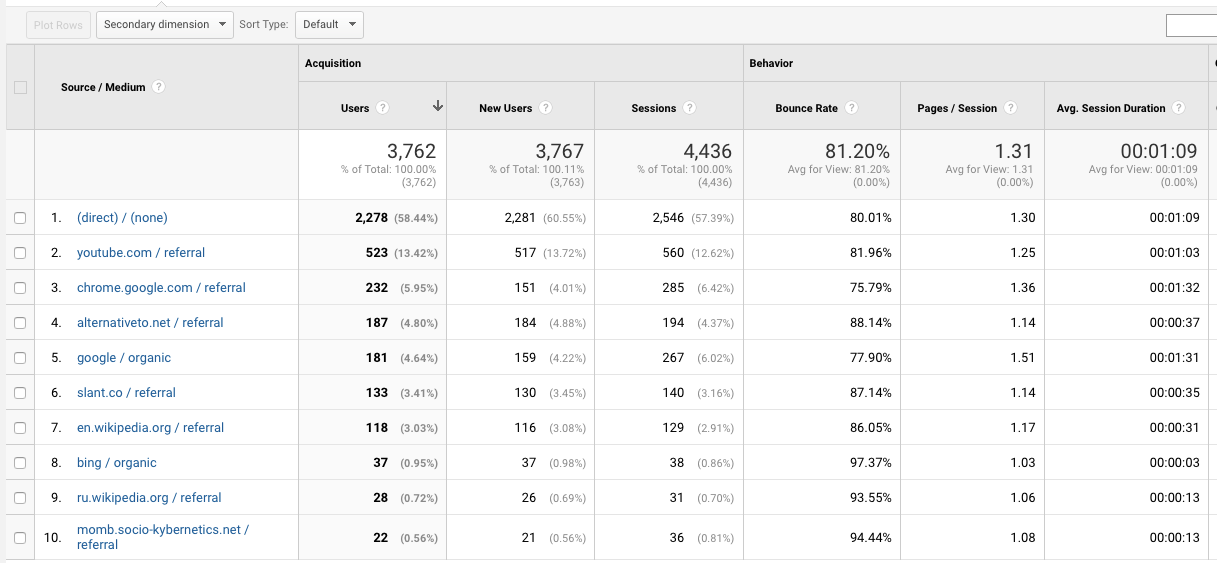This screenshot has height=563, width=1217.
Task: Check the box for youtube.com / referral row
Action: [x=20, y=253]
